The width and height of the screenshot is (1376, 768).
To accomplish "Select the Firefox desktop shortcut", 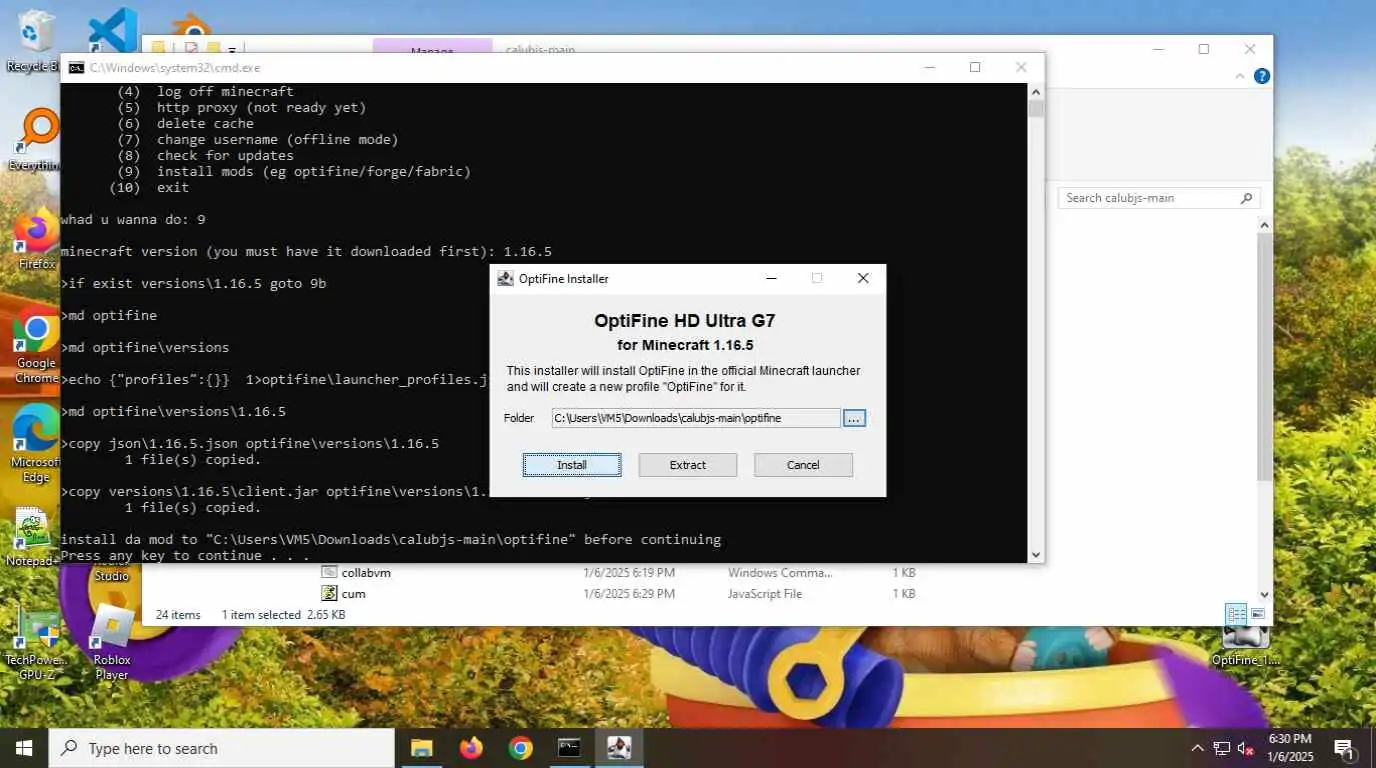I will tap(36, 240).
